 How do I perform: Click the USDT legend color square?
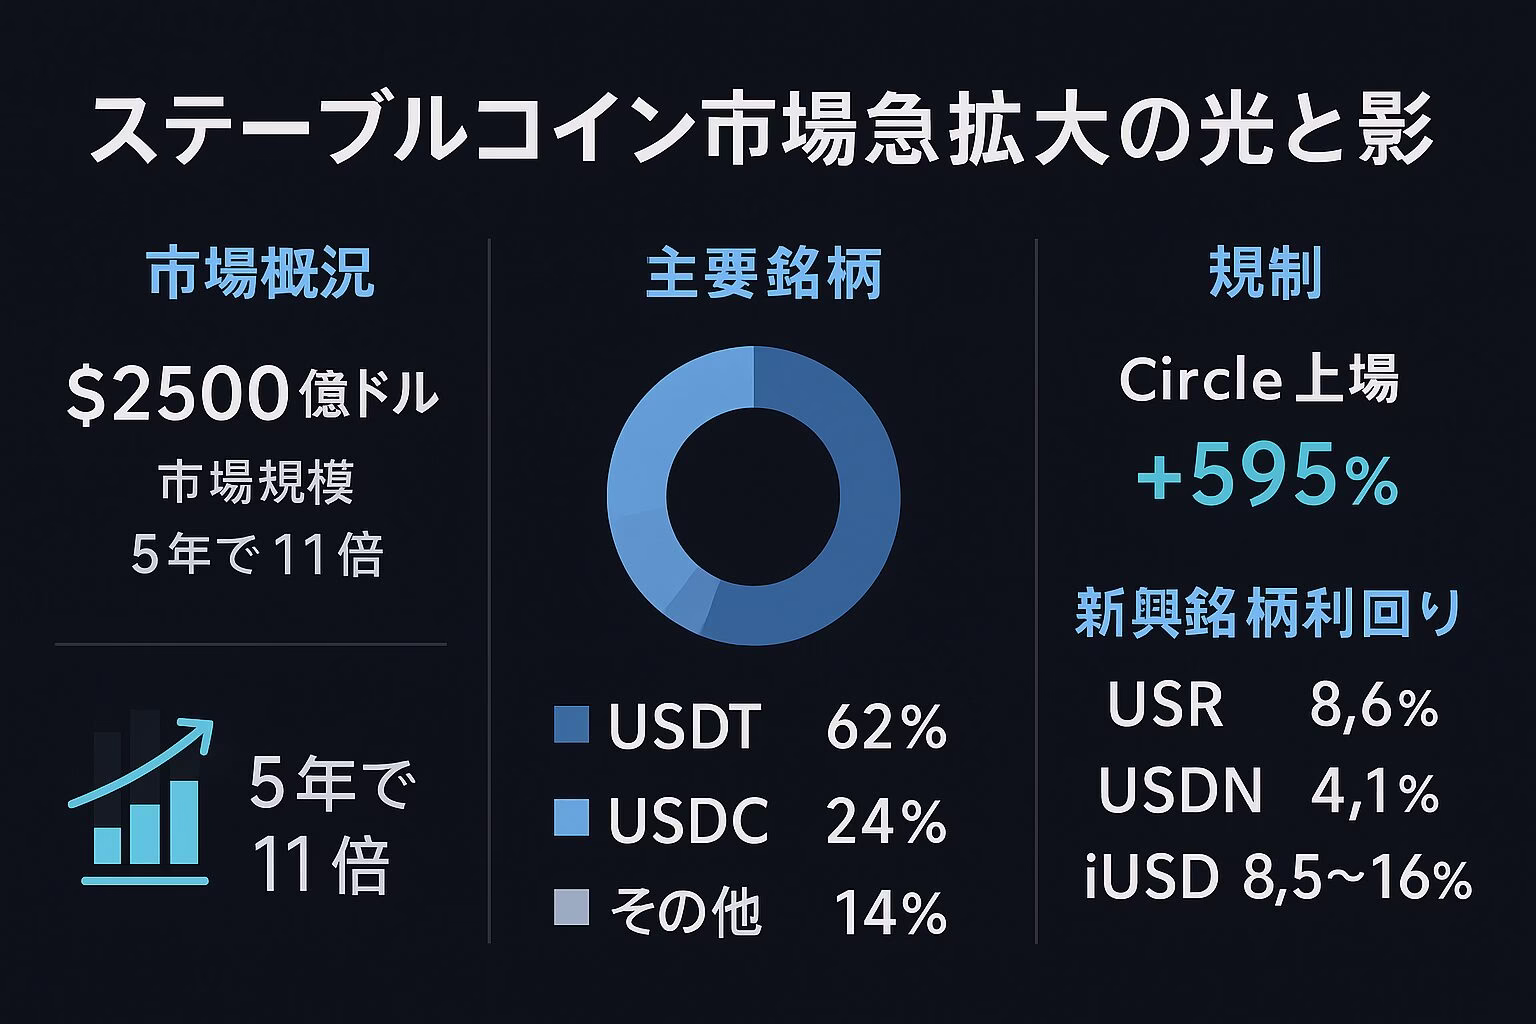(571, 725)
